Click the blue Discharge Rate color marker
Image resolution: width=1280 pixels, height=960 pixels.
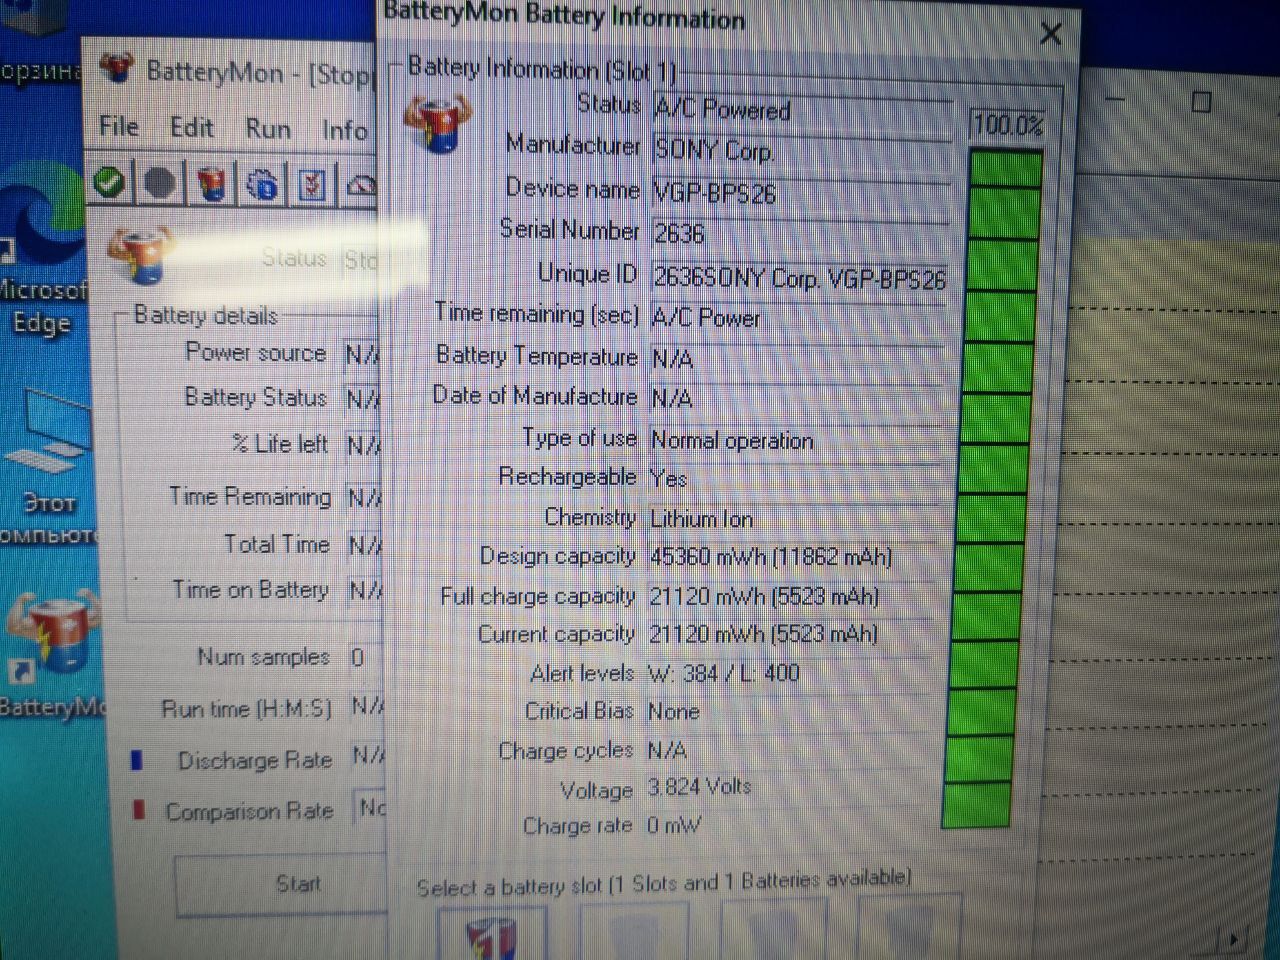pos(137,760)
